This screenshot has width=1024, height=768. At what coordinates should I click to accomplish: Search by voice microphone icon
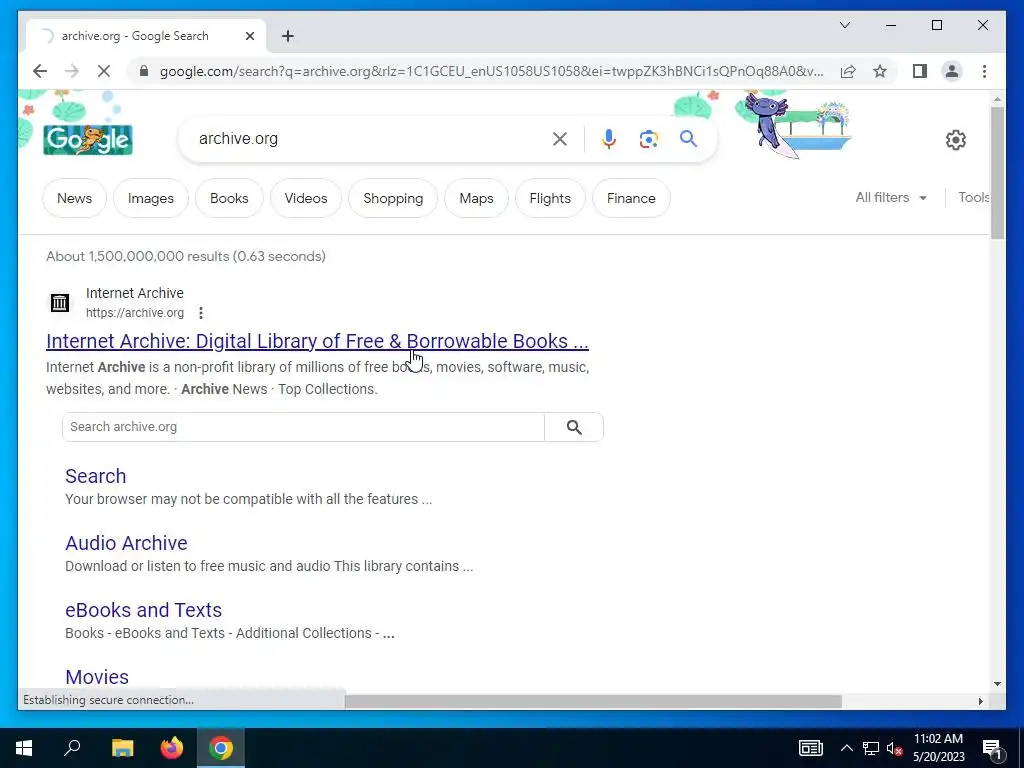pyautogui.click(x=609, y=139)
